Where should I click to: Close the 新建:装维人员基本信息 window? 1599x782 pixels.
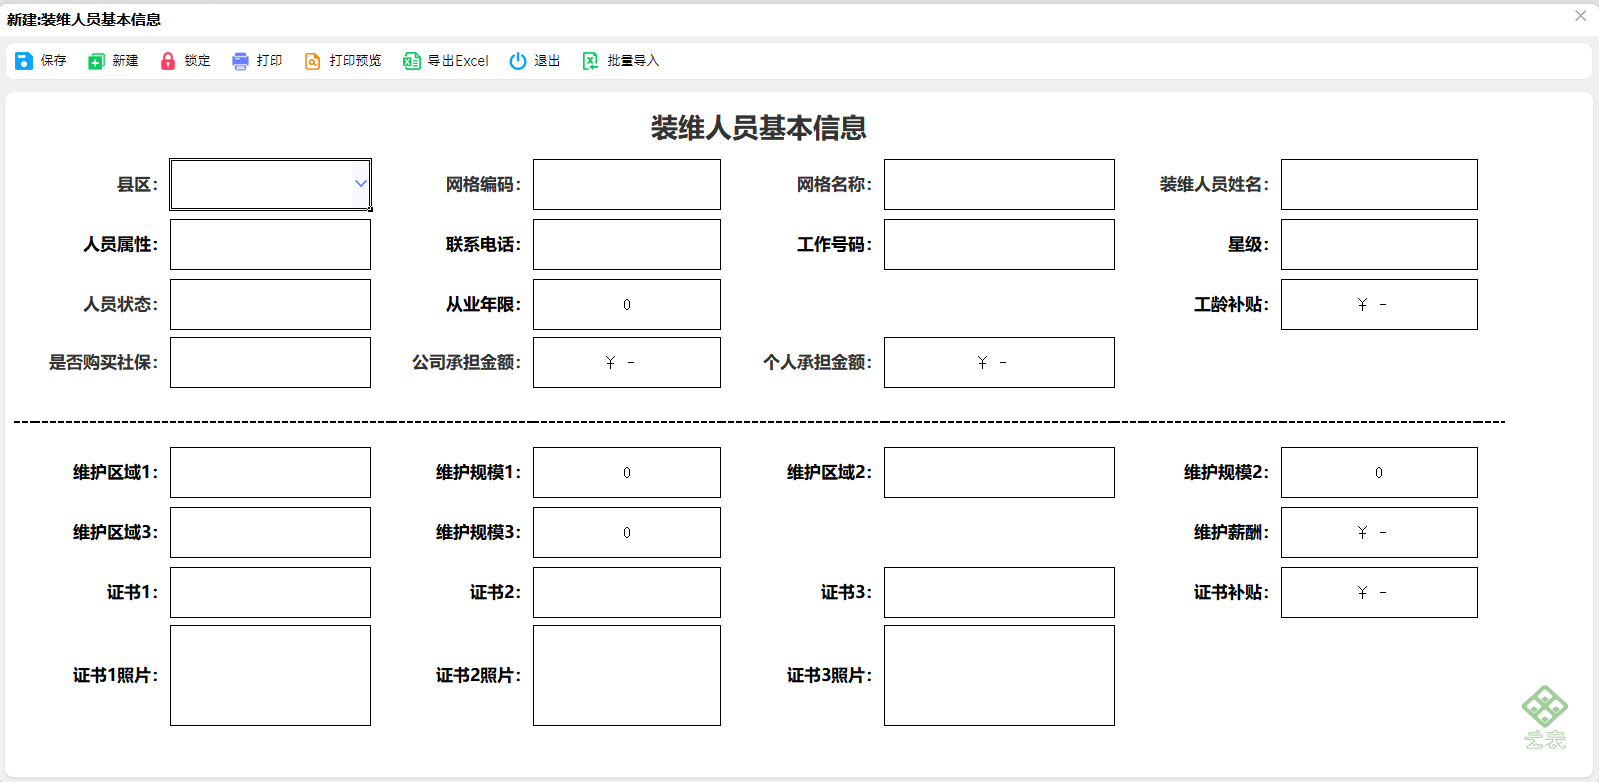pos(1581,16)
